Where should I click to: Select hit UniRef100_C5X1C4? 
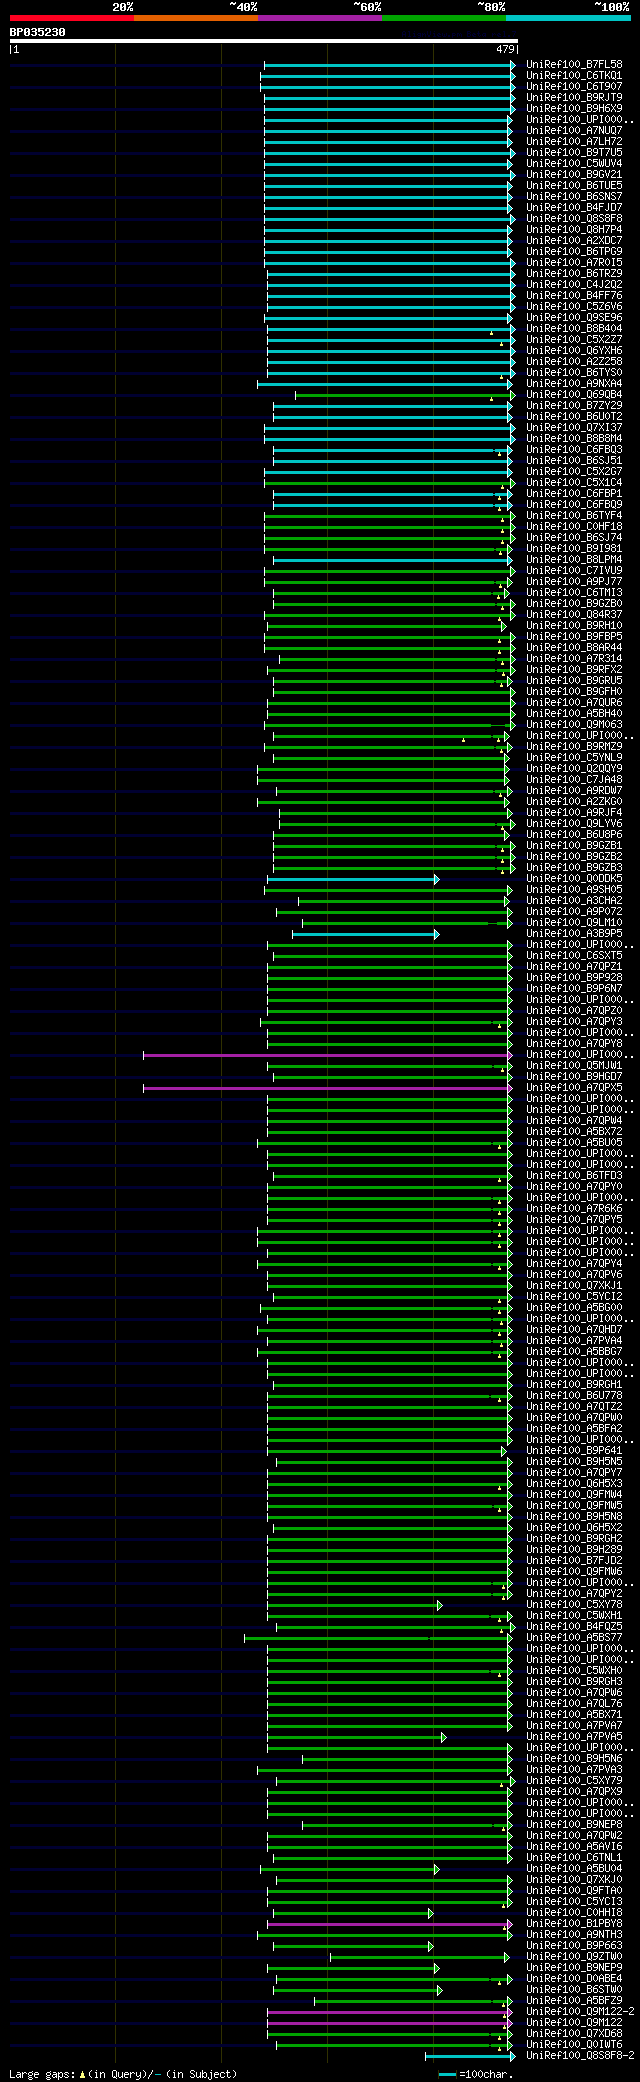point(574,483)
